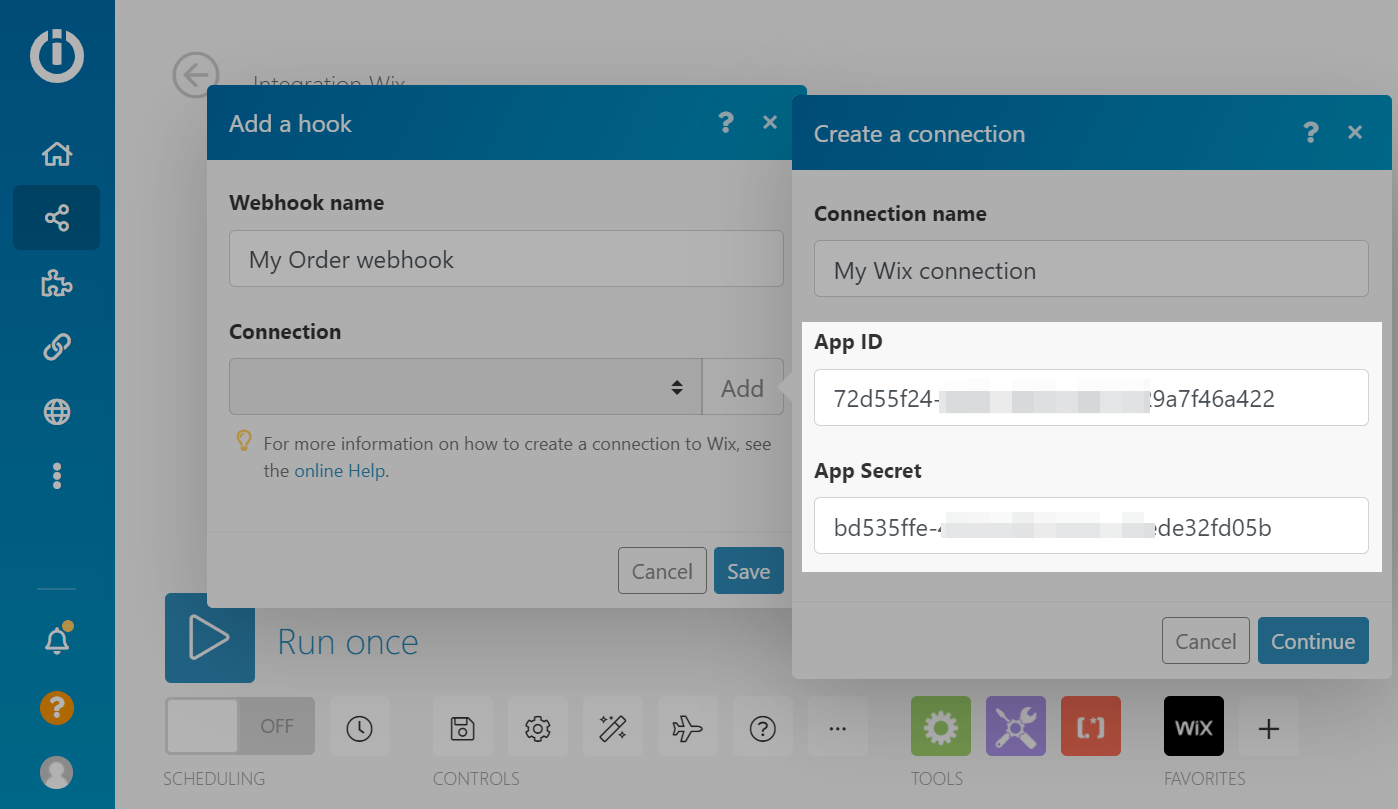Open the Templates puzzle icon in sidebar
The image size is (1398, 809).
57,283
